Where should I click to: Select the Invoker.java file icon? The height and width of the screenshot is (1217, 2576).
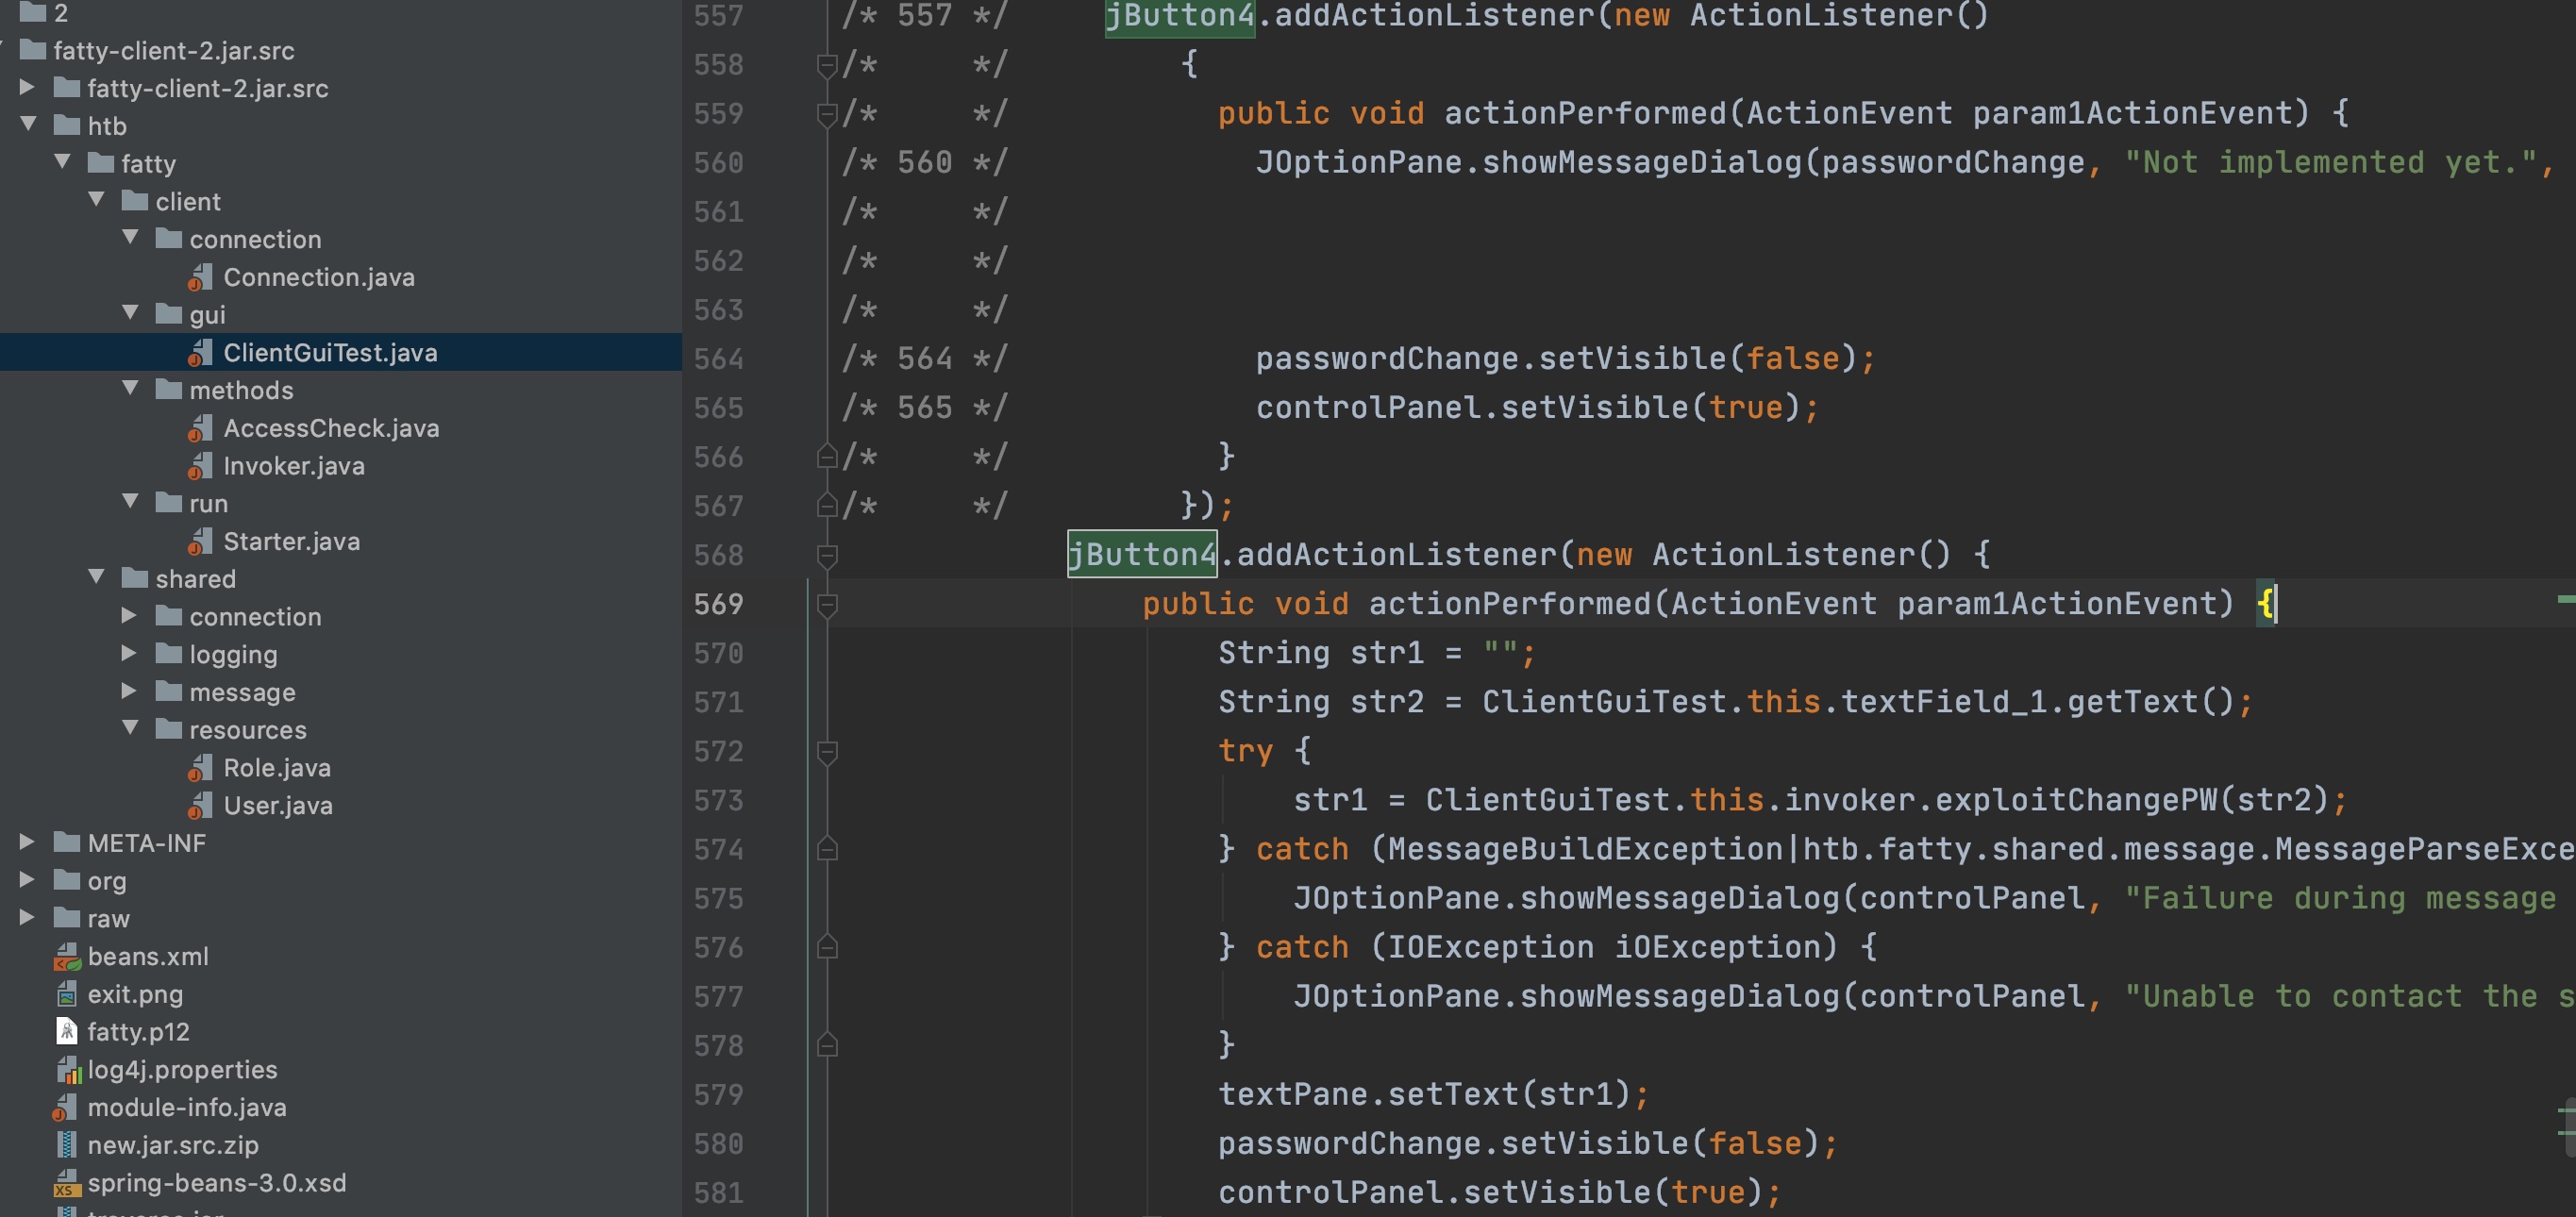pyautogui.click(x=200, y=466)
